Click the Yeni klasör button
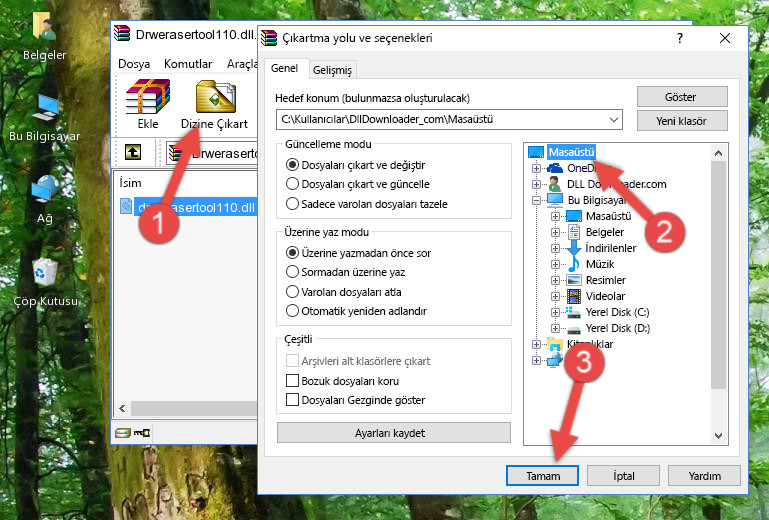 pos(682,121)
